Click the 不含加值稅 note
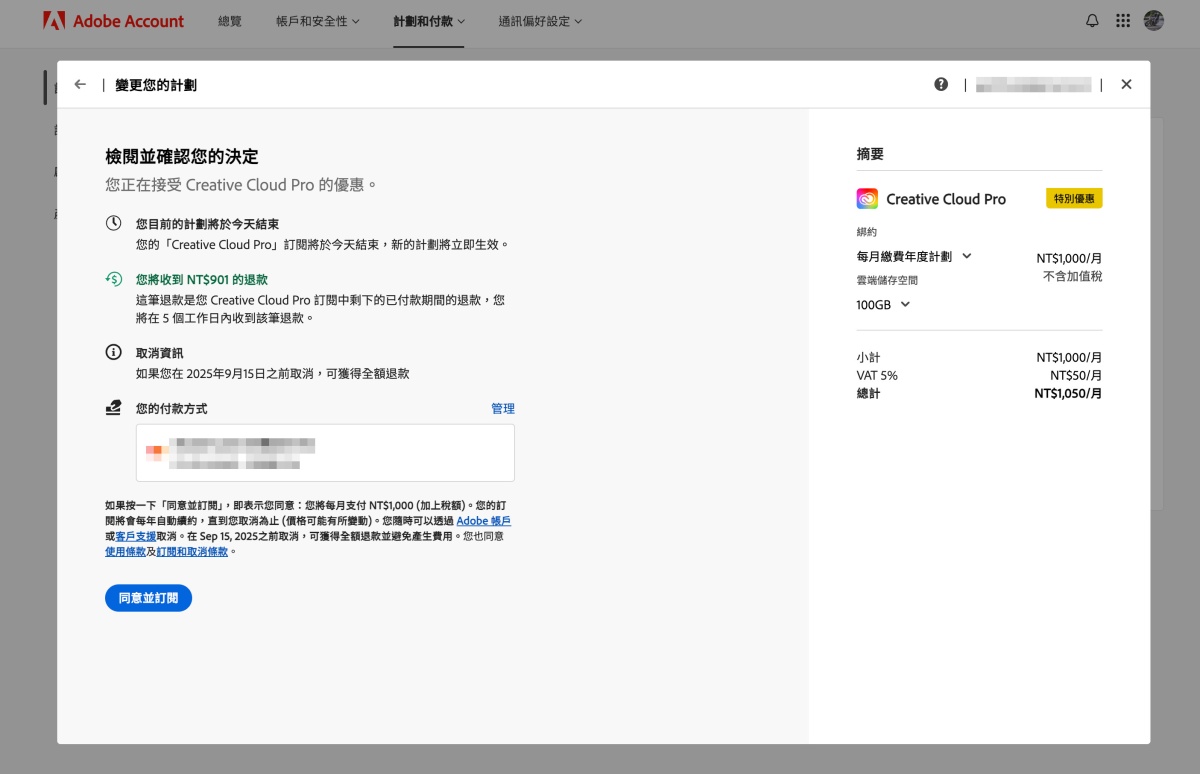The width and height of the screenshot is (1200, 774). (x=1072, y=276)
